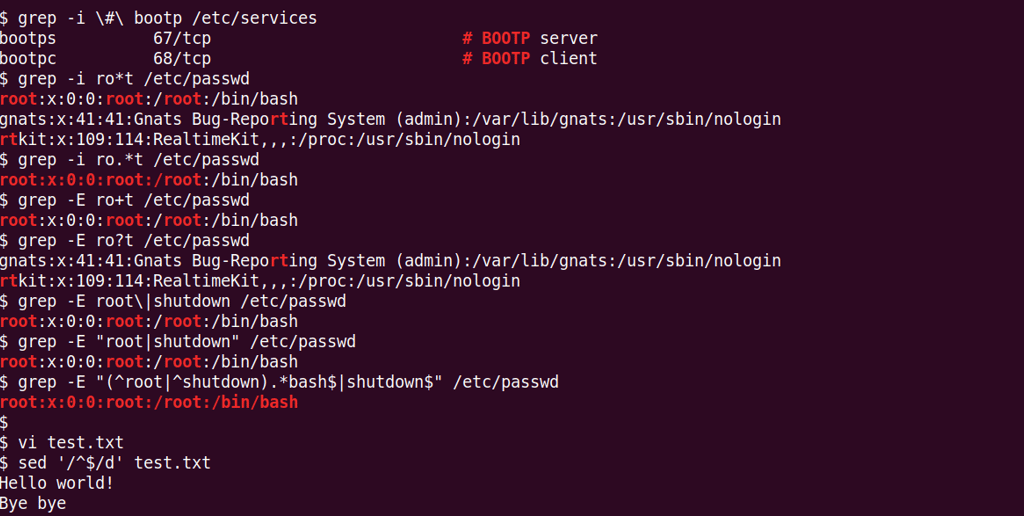Click the empty '$' prompt line
The height and width of the screenshot is (516, 1024).
(x=5, y=422)
